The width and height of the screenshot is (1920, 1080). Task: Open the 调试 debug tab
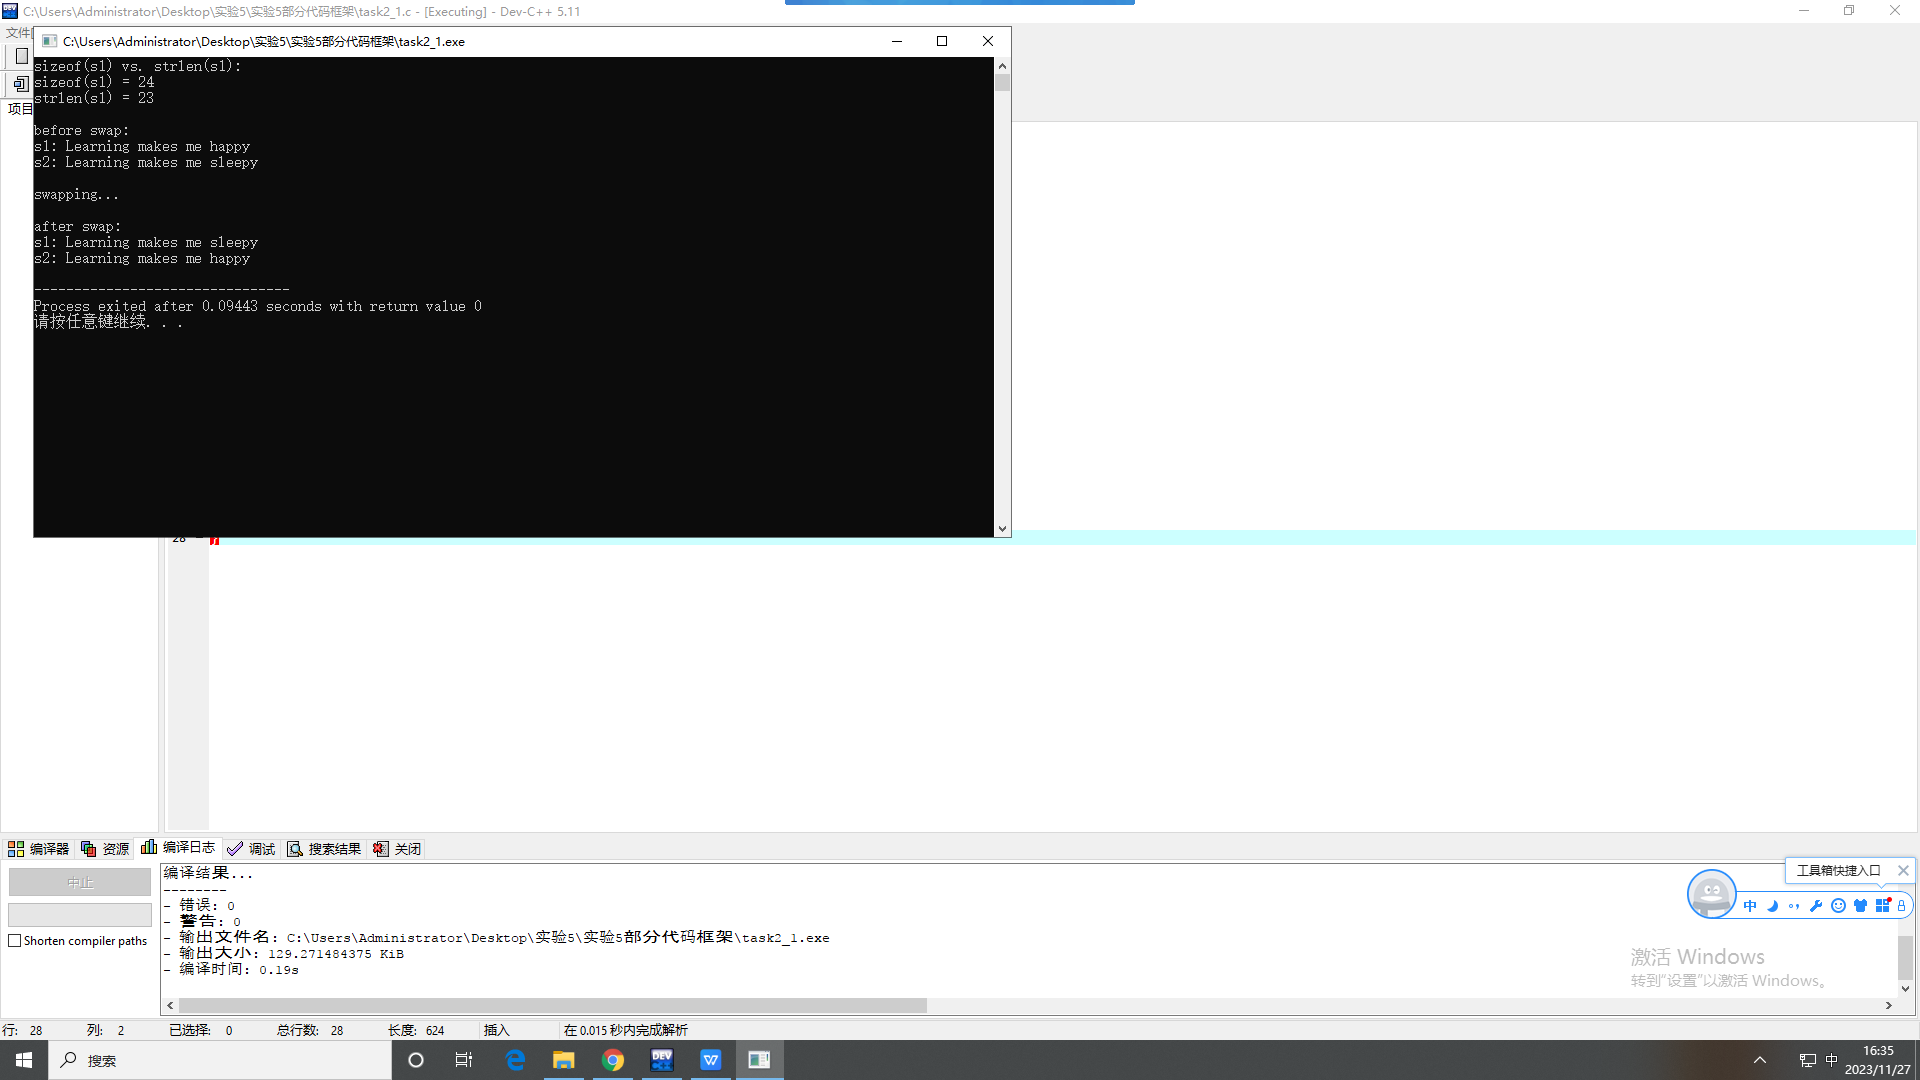click(x=251, y=849)
